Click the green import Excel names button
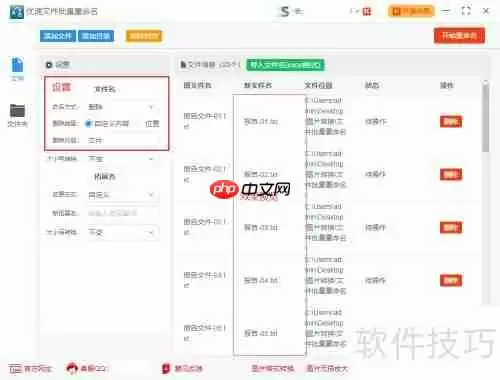The image size is (500, 380). (x=285, y=65)
